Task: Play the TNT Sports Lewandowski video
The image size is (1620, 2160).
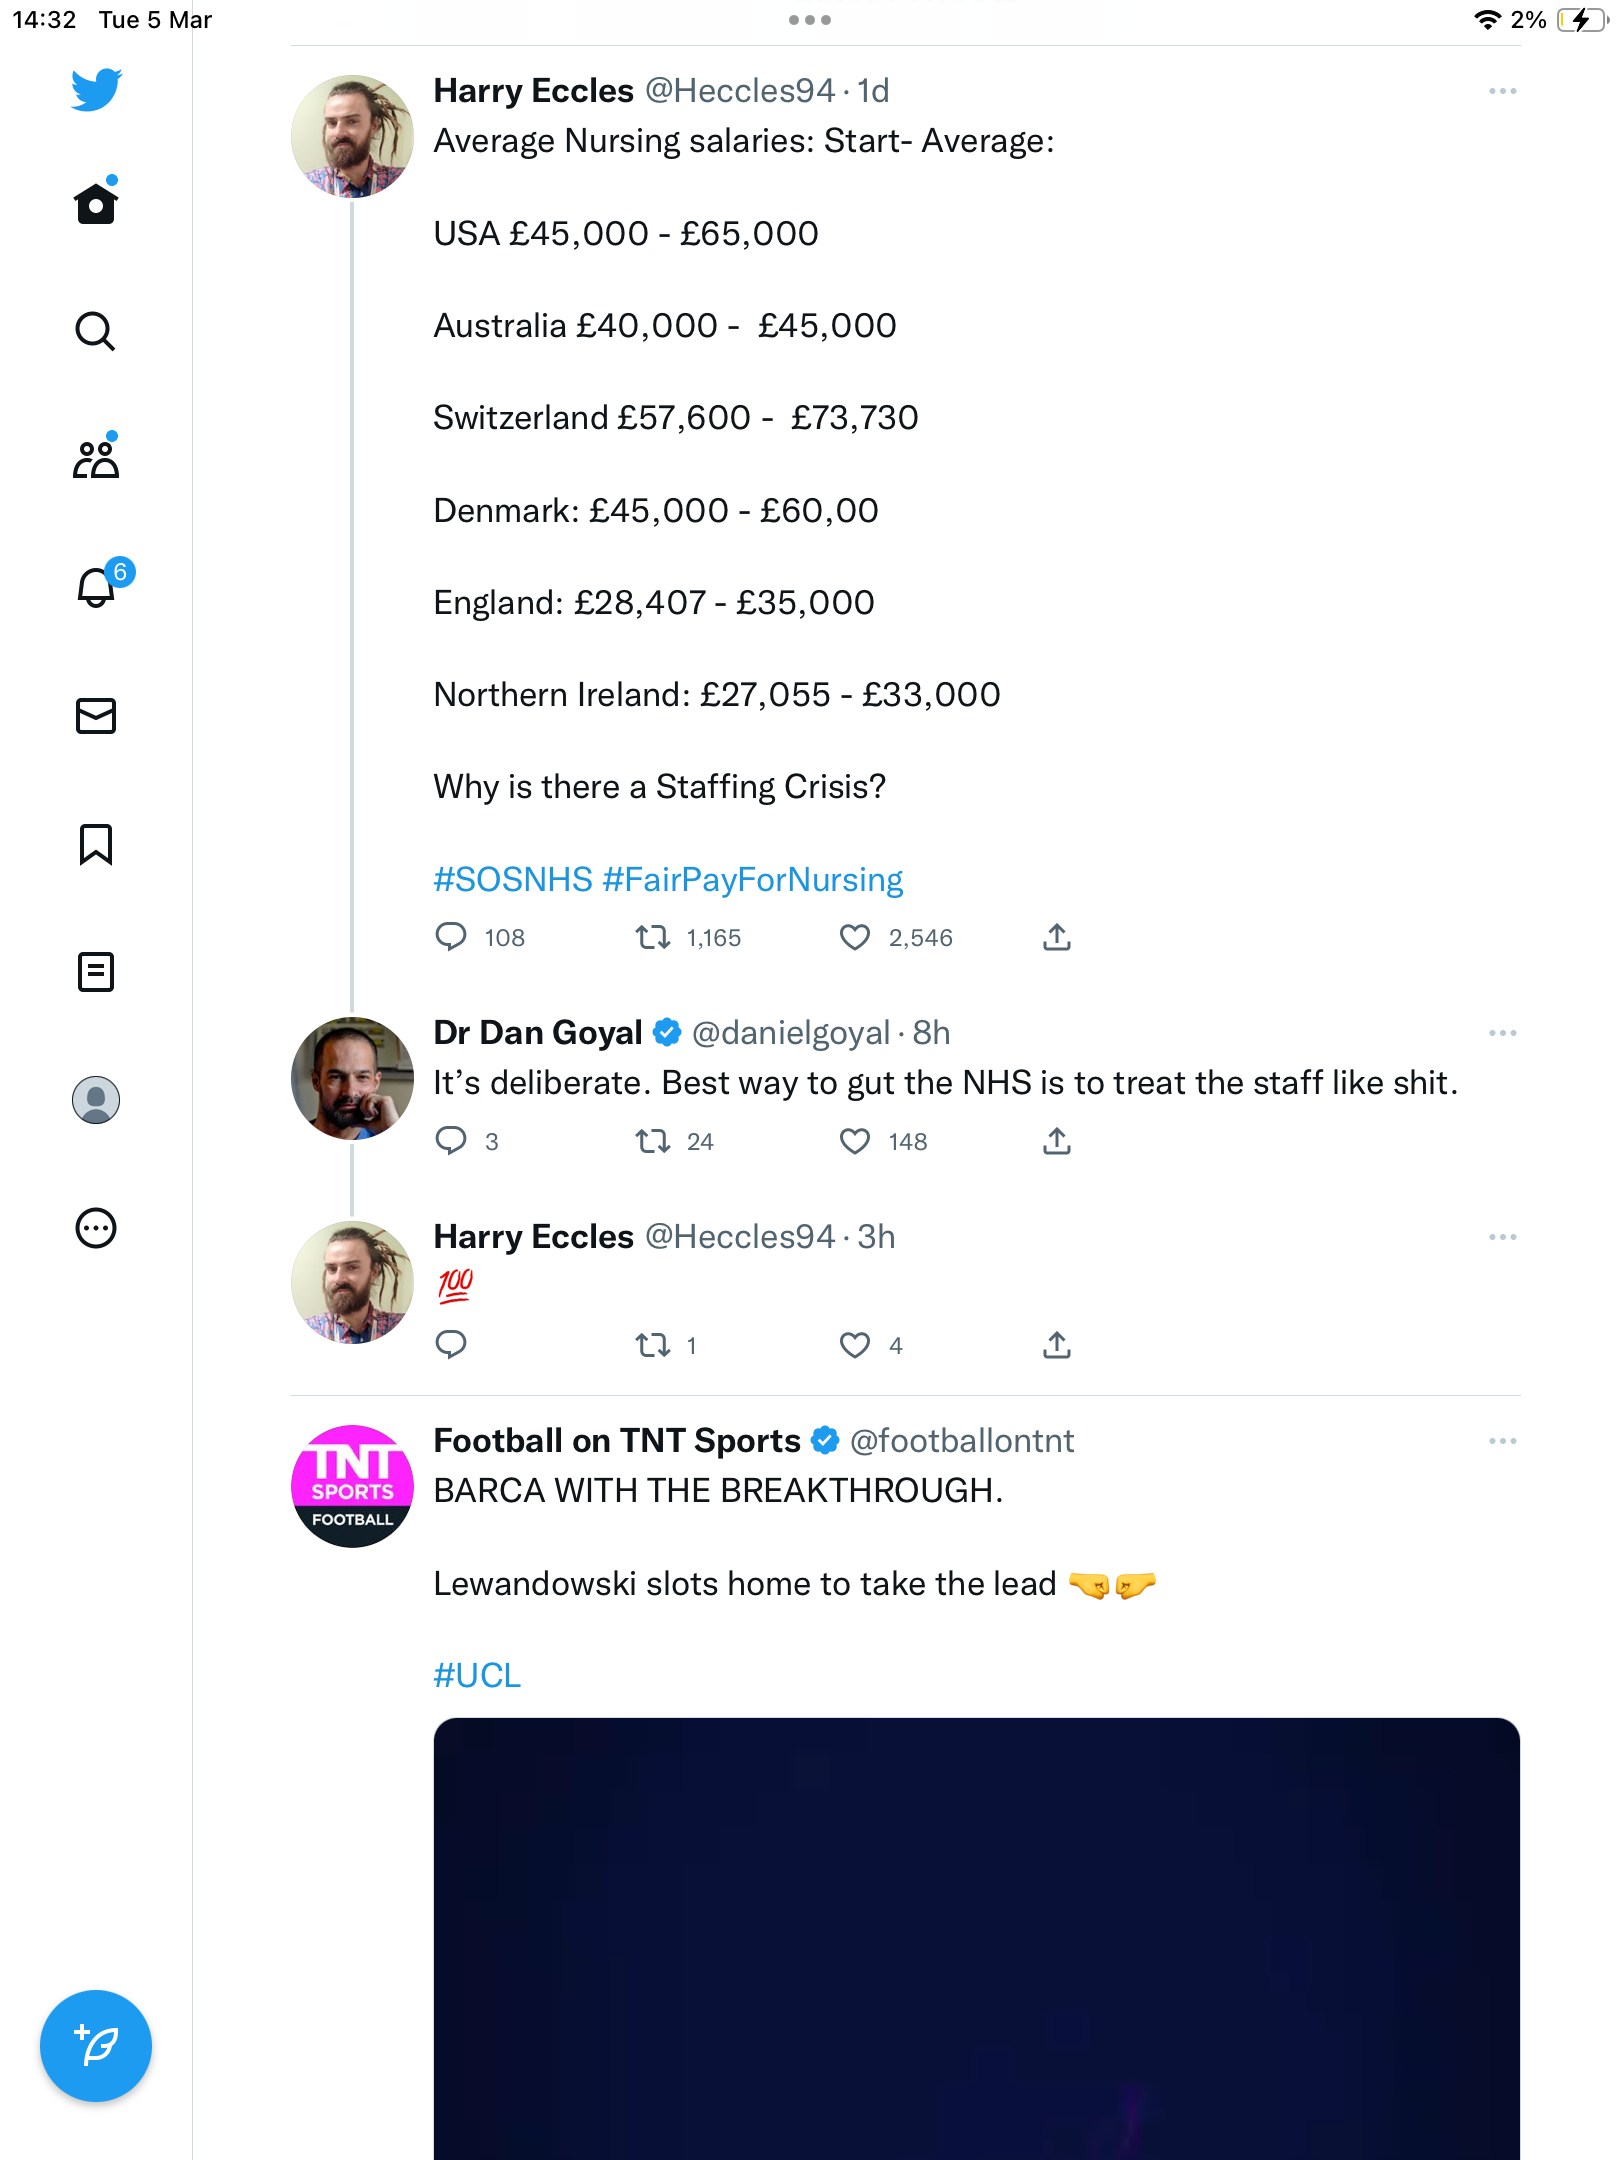Action: point(977,1939)
